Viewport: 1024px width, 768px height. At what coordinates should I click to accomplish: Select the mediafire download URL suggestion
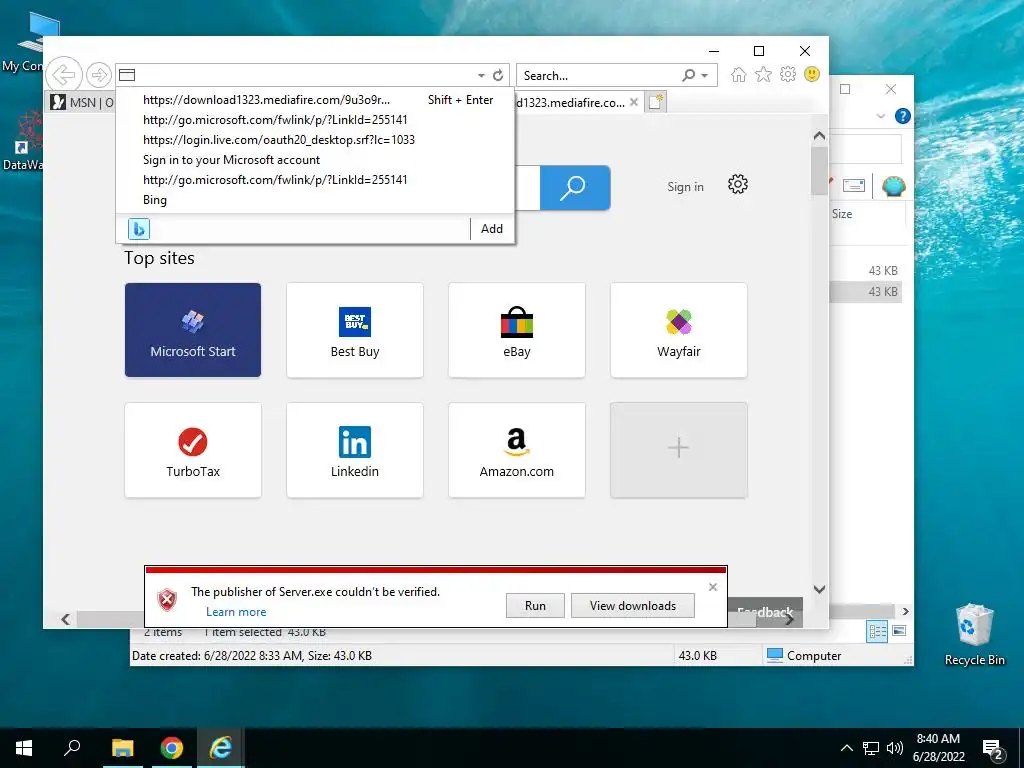pyautogui.click(x=315, y=100)
